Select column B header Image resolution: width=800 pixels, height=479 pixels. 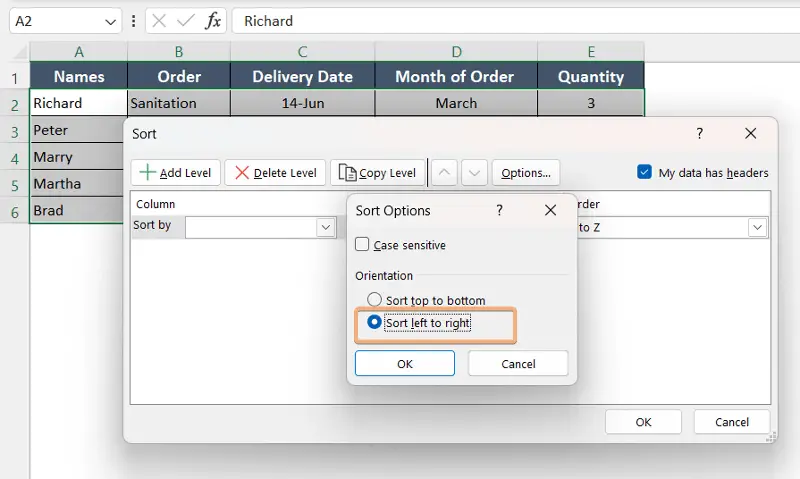[179, 52]
